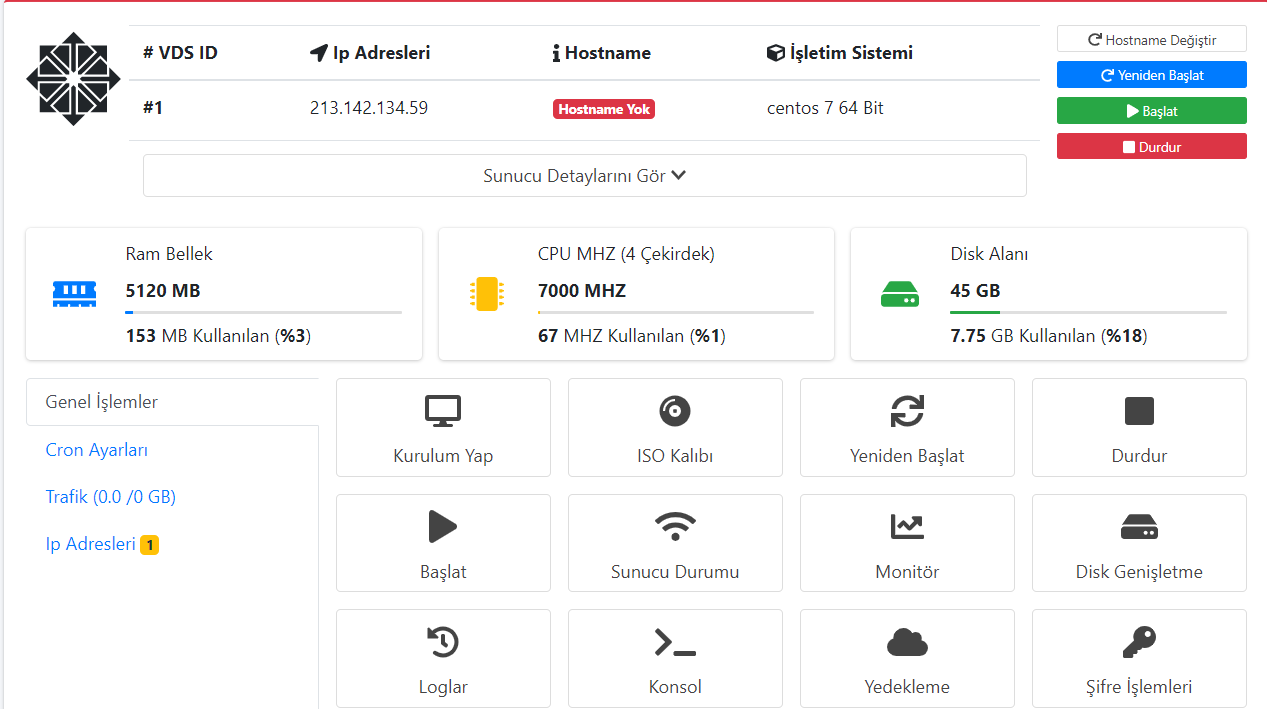
Task: Click the cube icon beside İşletim Sistemi
Action: coord(775,53)
